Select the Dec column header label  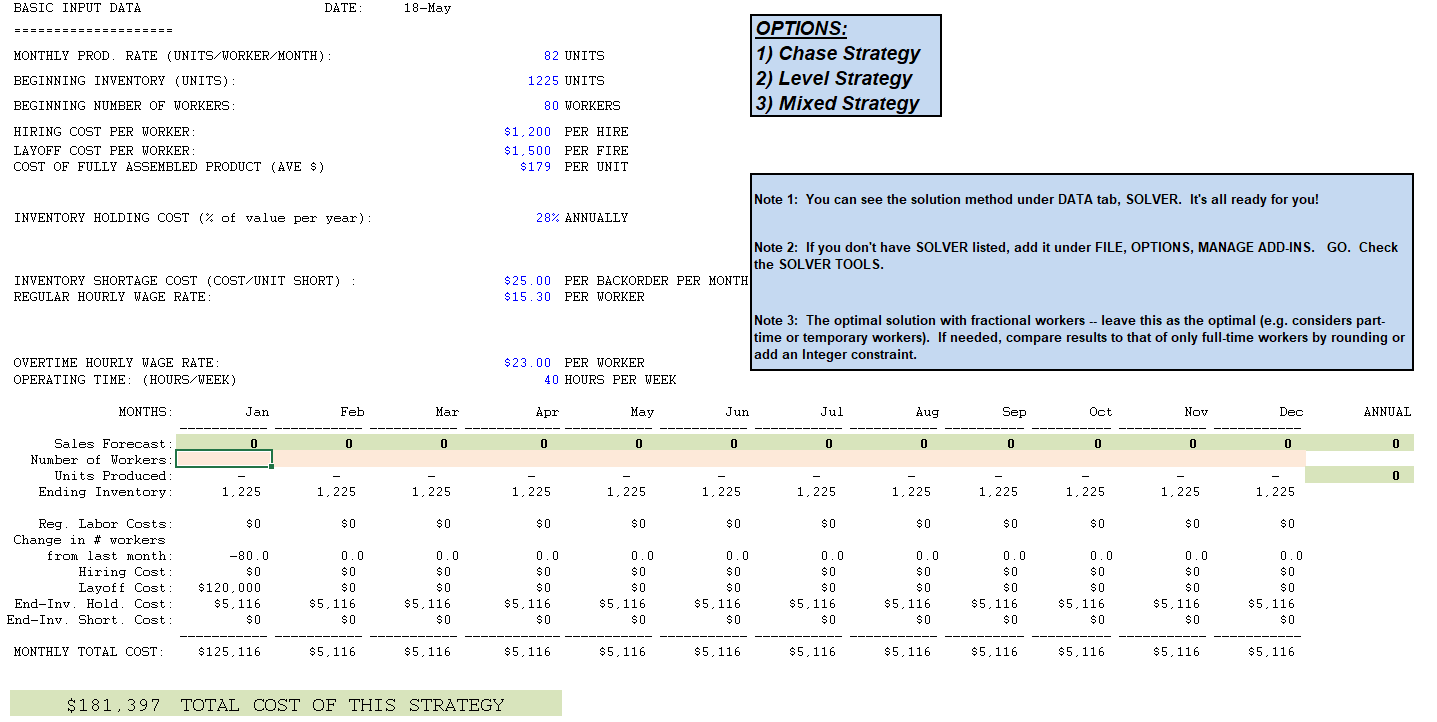[x=1290, y=411]
